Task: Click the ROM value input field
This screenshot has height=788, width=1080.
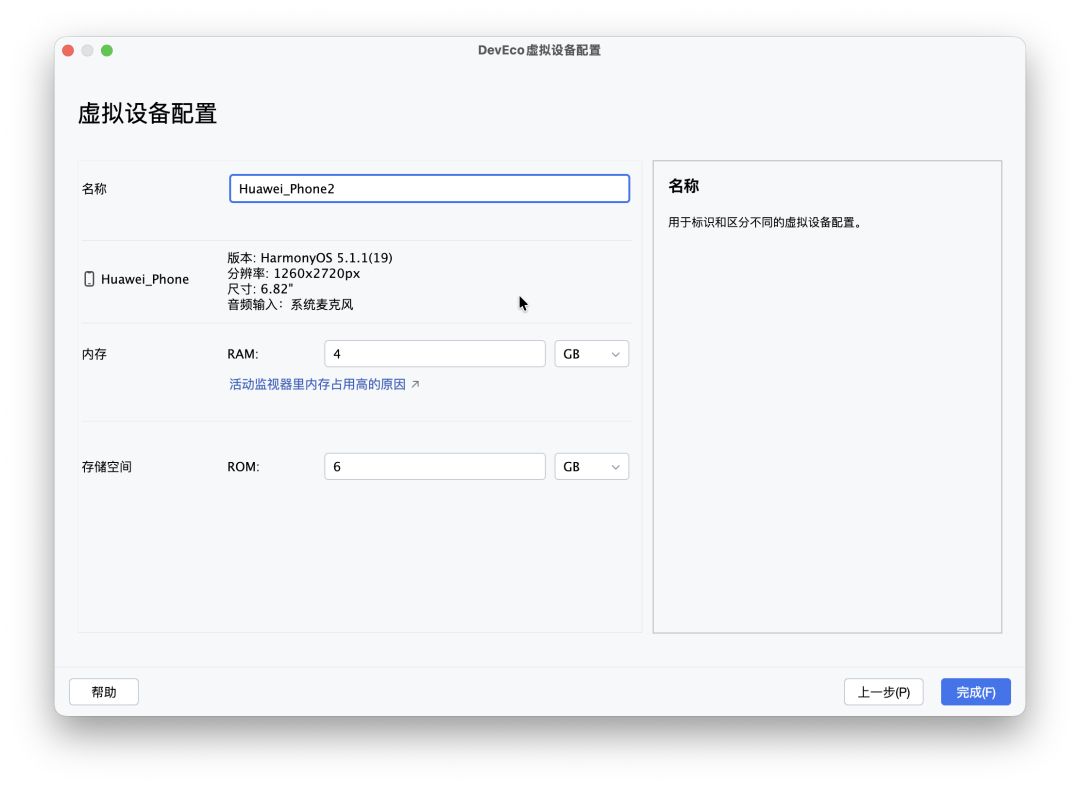Action: pyautogui.click(x=435, y=467)
